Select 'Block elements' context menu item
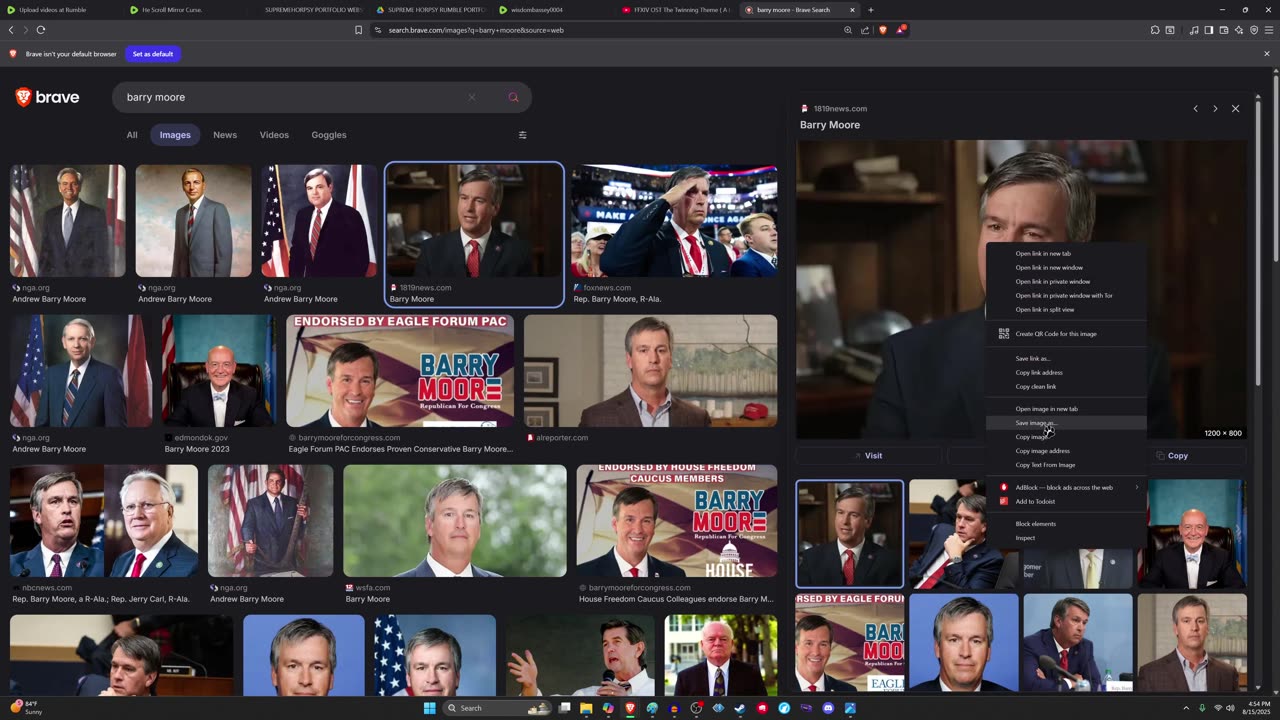 click(x=1066, y=524)
